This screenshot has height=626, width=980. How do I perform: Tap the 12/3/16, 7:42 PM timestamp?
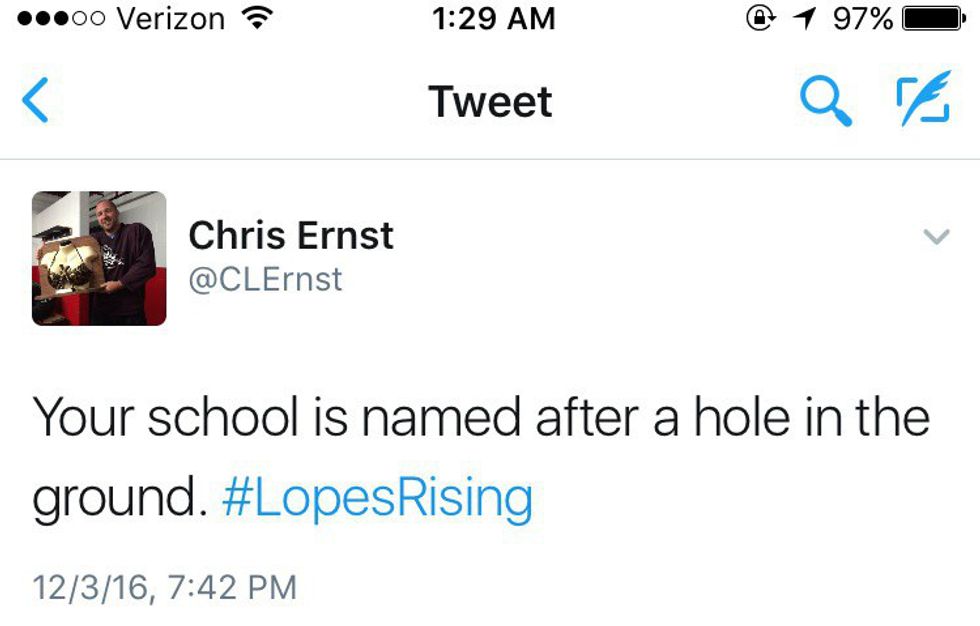pos(165,586)
